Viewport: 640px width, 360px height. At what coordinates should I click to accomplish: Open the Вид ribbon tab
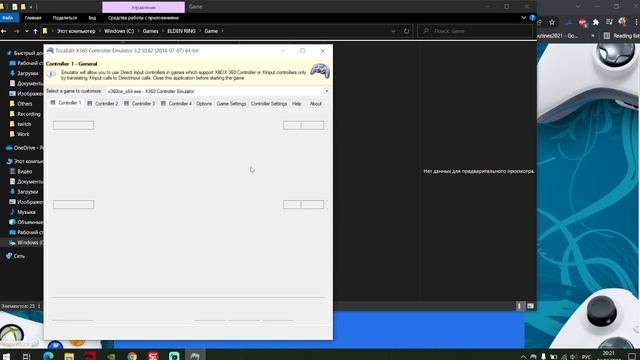coord(92,18)
